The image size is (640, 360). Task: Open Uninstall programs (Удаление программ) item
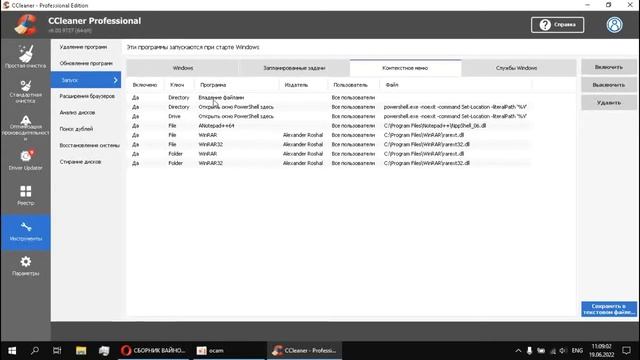coord(86,47)
